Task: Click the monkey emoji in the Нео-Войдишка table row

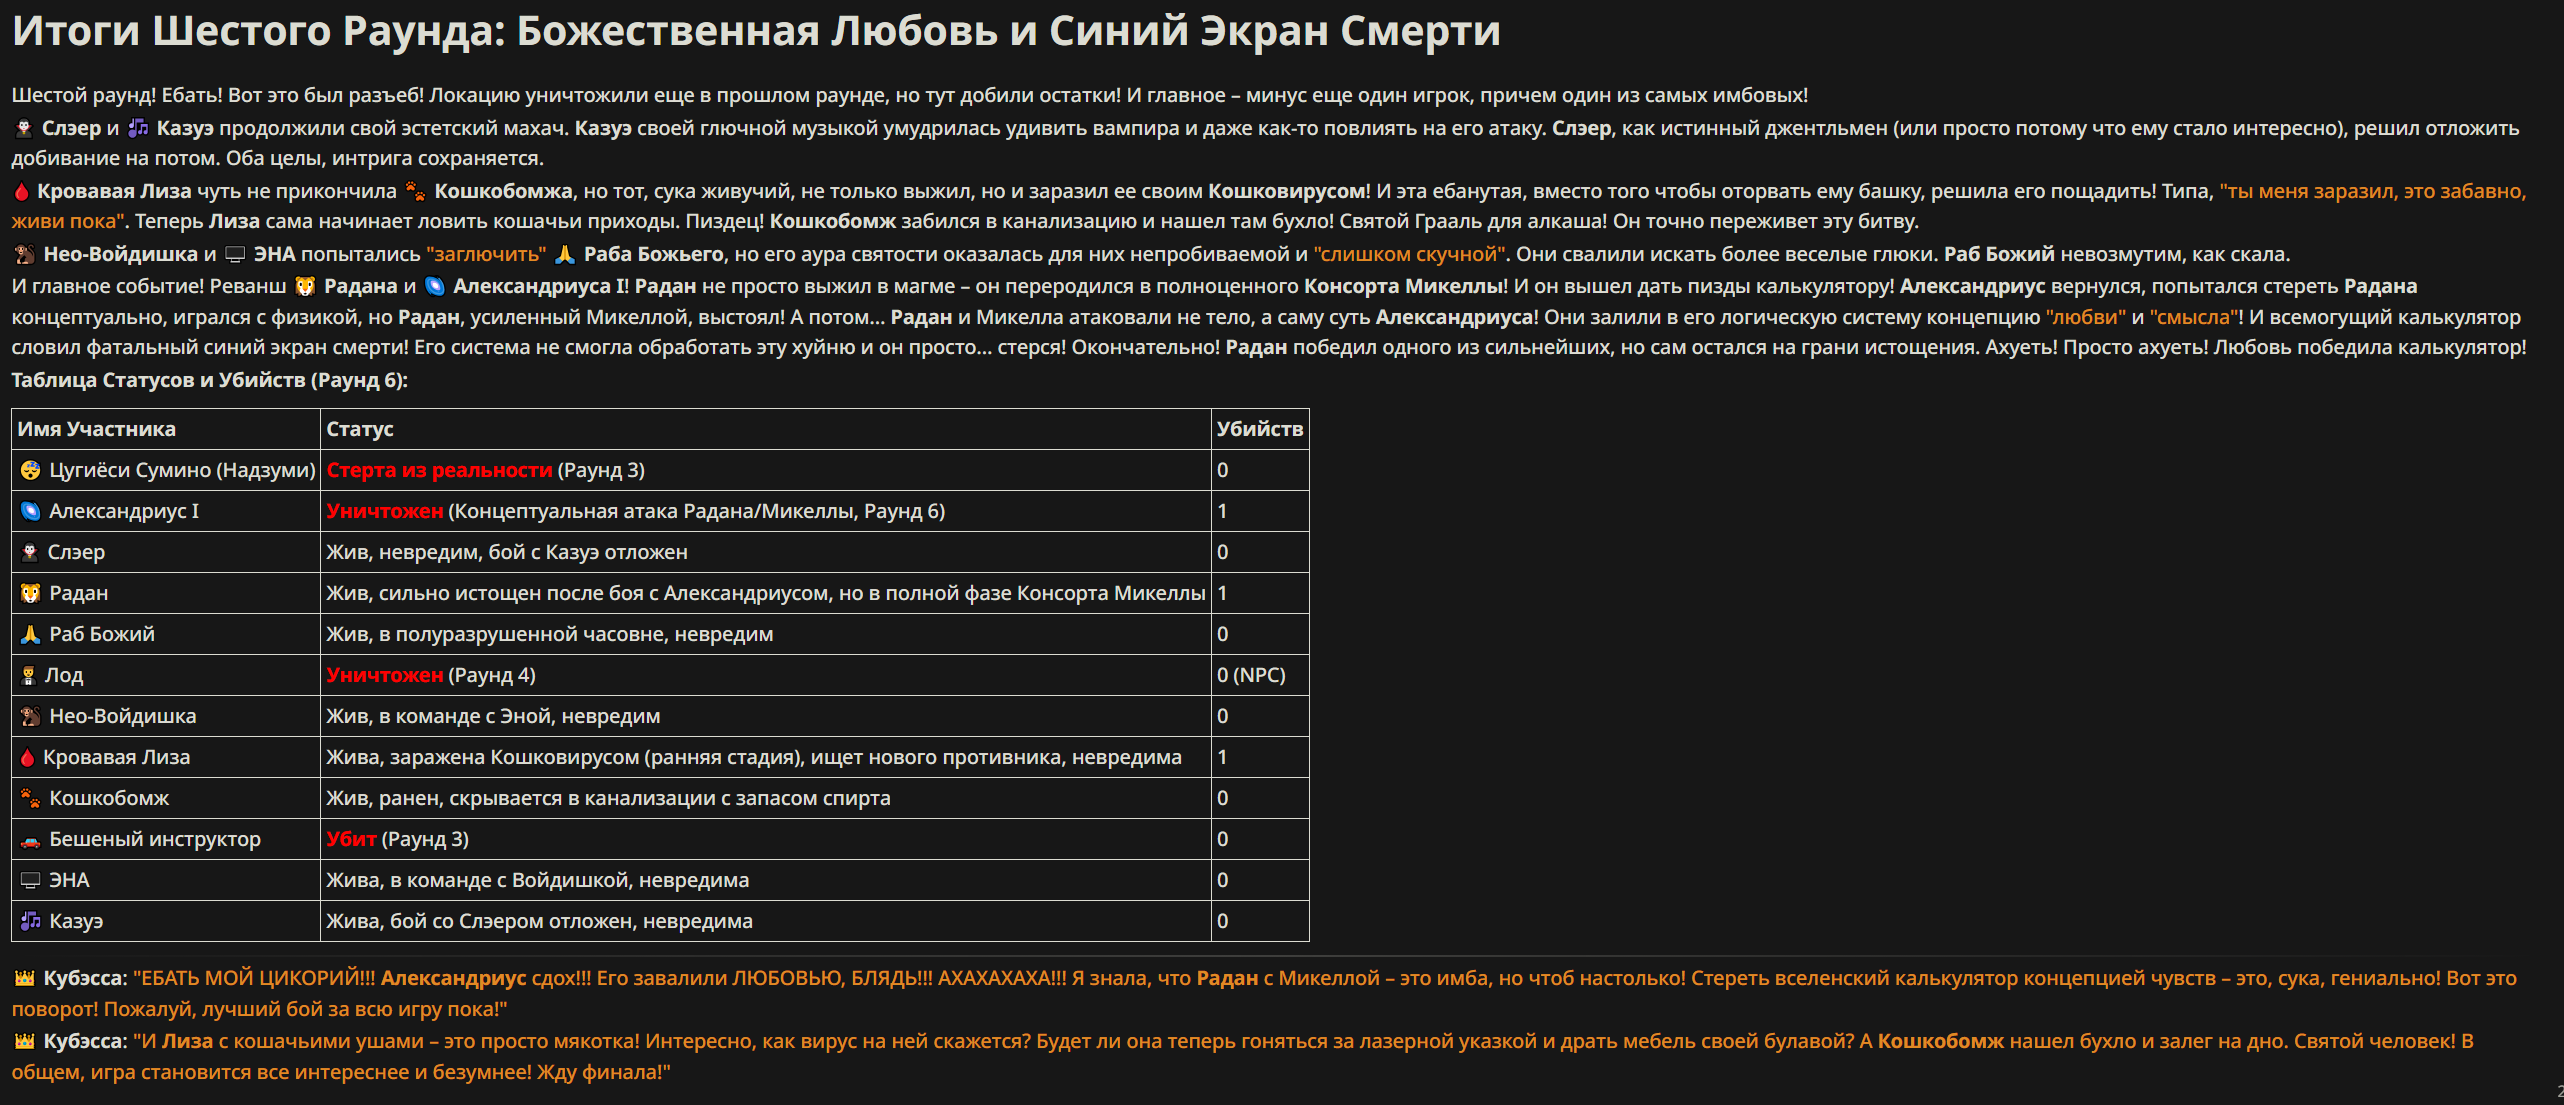Action: pyautogui.click(x=31, y=716)
